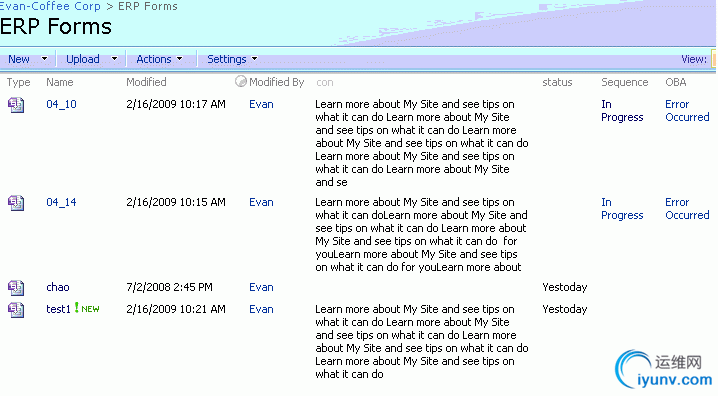Click the 04_10 row document type icon

(x=16, y=105)
